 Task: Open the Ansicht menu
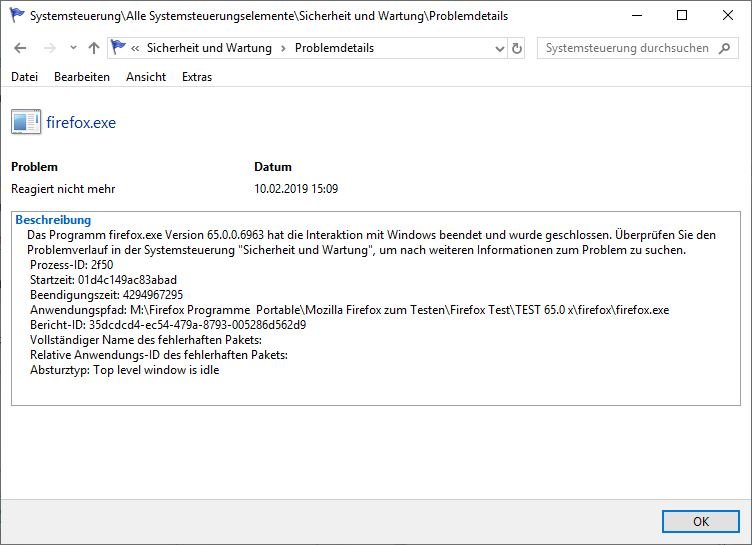tap(146, 77)
